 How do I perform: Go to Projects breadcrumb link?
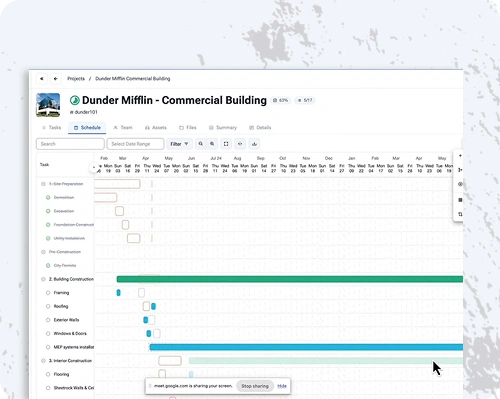pos(76,79)
